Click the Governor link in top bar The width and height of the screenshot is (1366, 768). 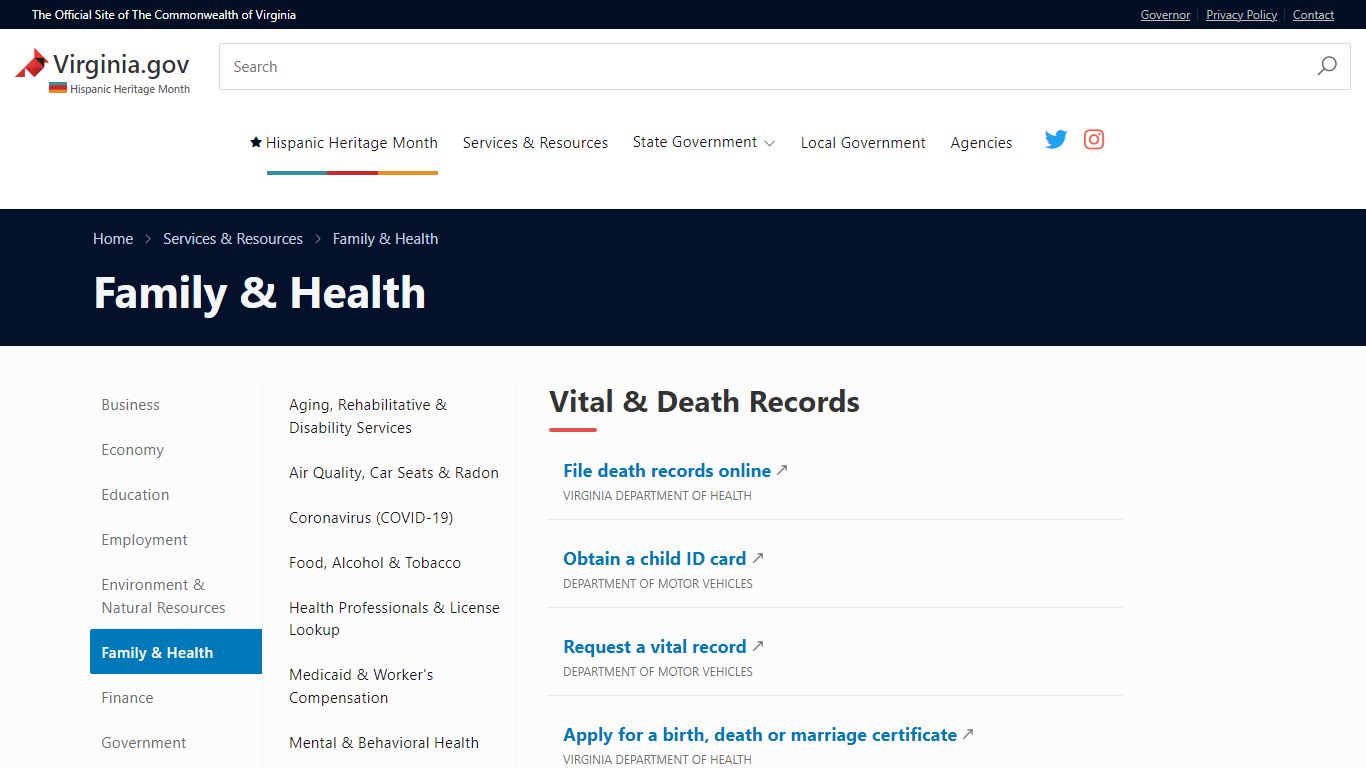pyautogui.click(x=1165, y=15)
